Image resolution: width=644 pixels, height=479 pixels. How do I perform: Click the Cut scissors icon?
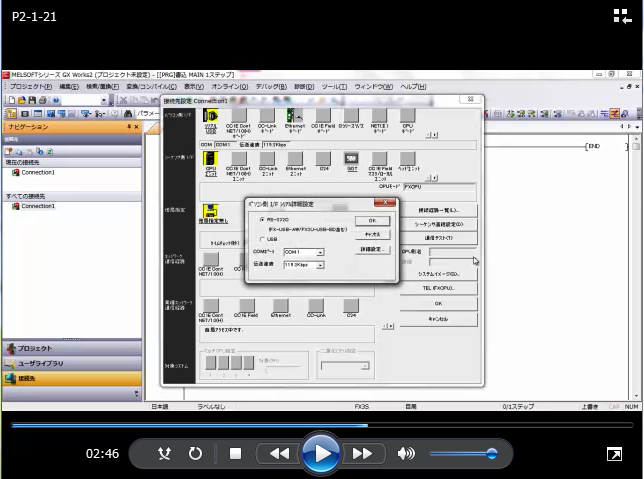coord(123,100)
